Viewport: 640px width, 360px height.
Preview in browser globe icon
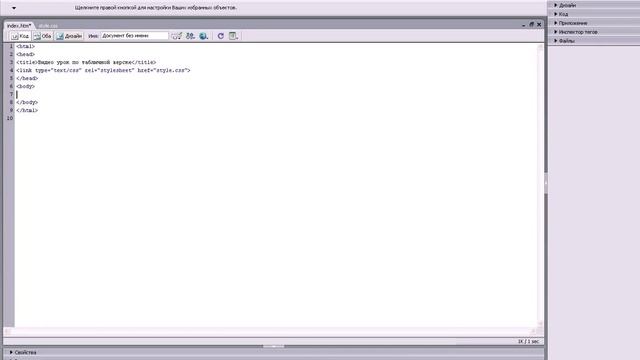click(x=203, y=36)
